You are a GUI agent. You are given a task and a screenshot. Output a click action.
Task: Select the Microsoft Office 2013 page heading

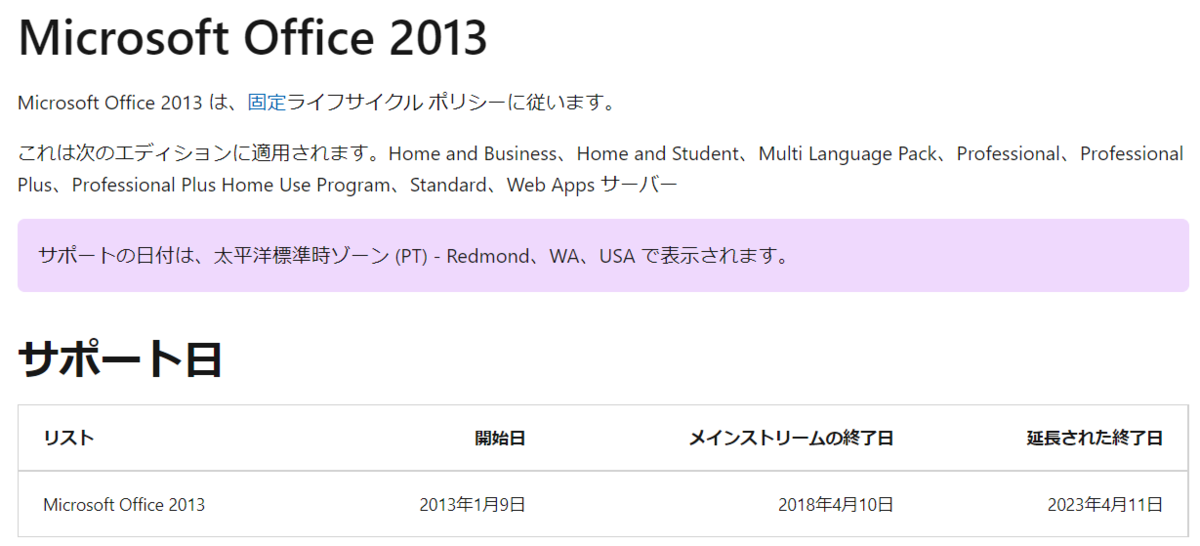253,37
